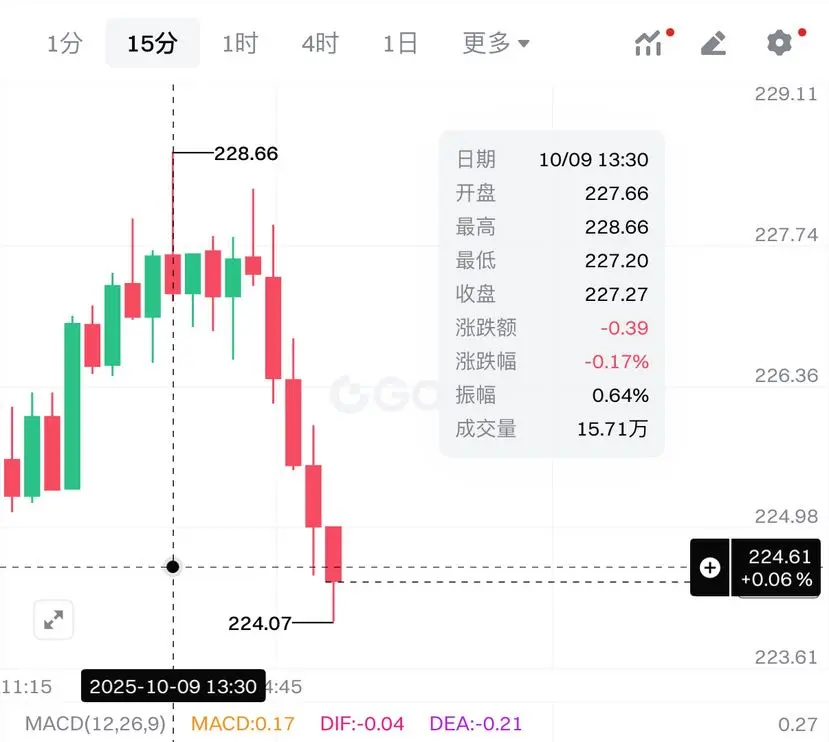Screen dimensions: 829x742
Task: Select the 1日 timeframe
Action: (x=400, y=43)
